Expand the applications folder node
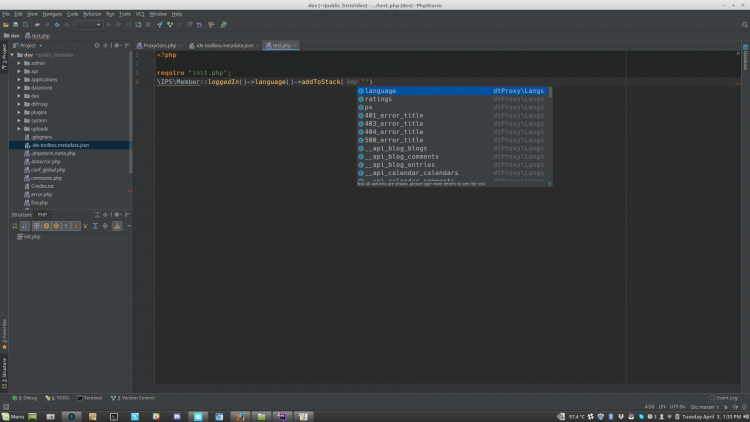 19,79
